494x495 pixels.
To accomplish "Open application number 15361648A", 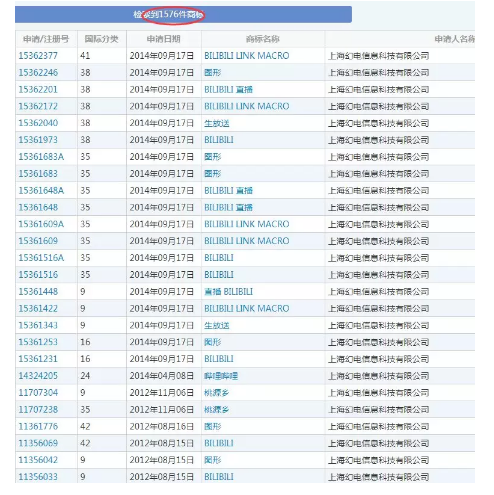I will tap(41, 190).
